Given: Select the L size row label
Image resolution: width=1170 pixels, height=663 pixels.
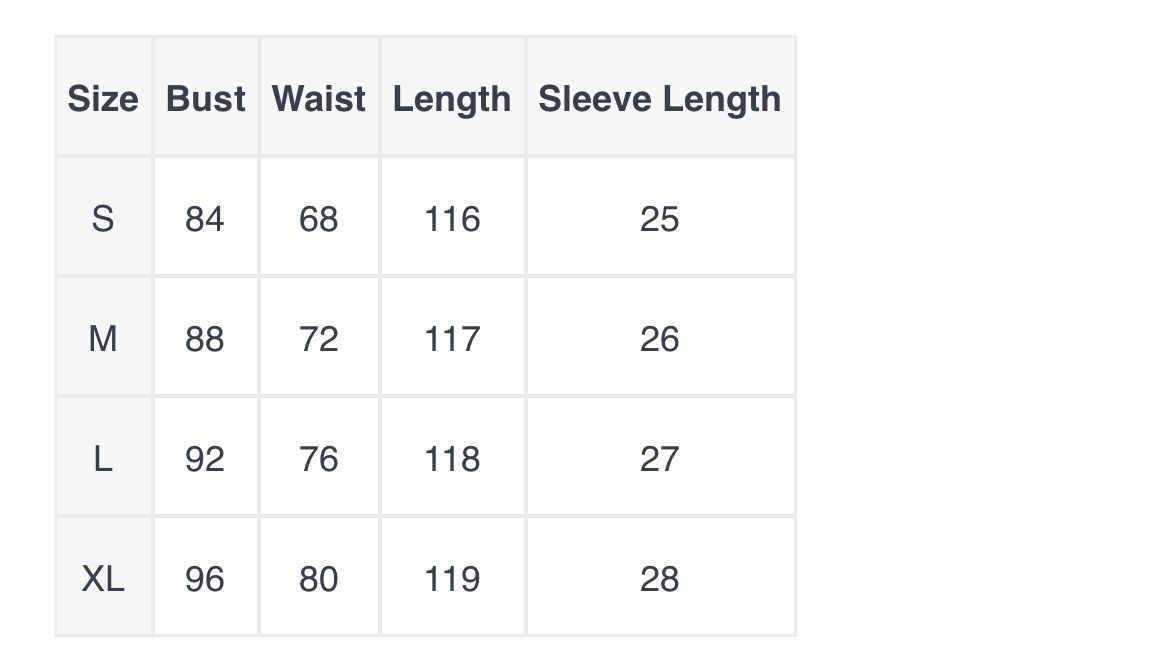Looking at the screenshot, I should 103,458.
